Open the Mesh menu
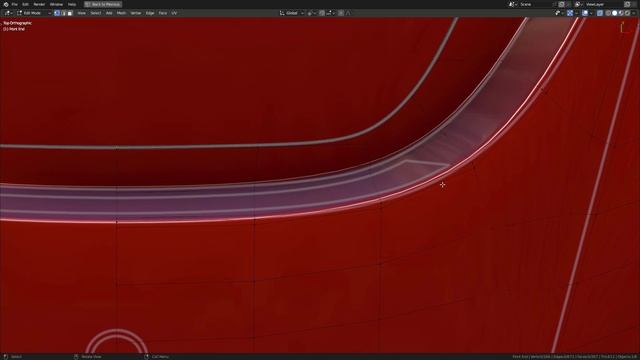The width and height of the screenshot is (640, 360). click(x=121, y=13)
